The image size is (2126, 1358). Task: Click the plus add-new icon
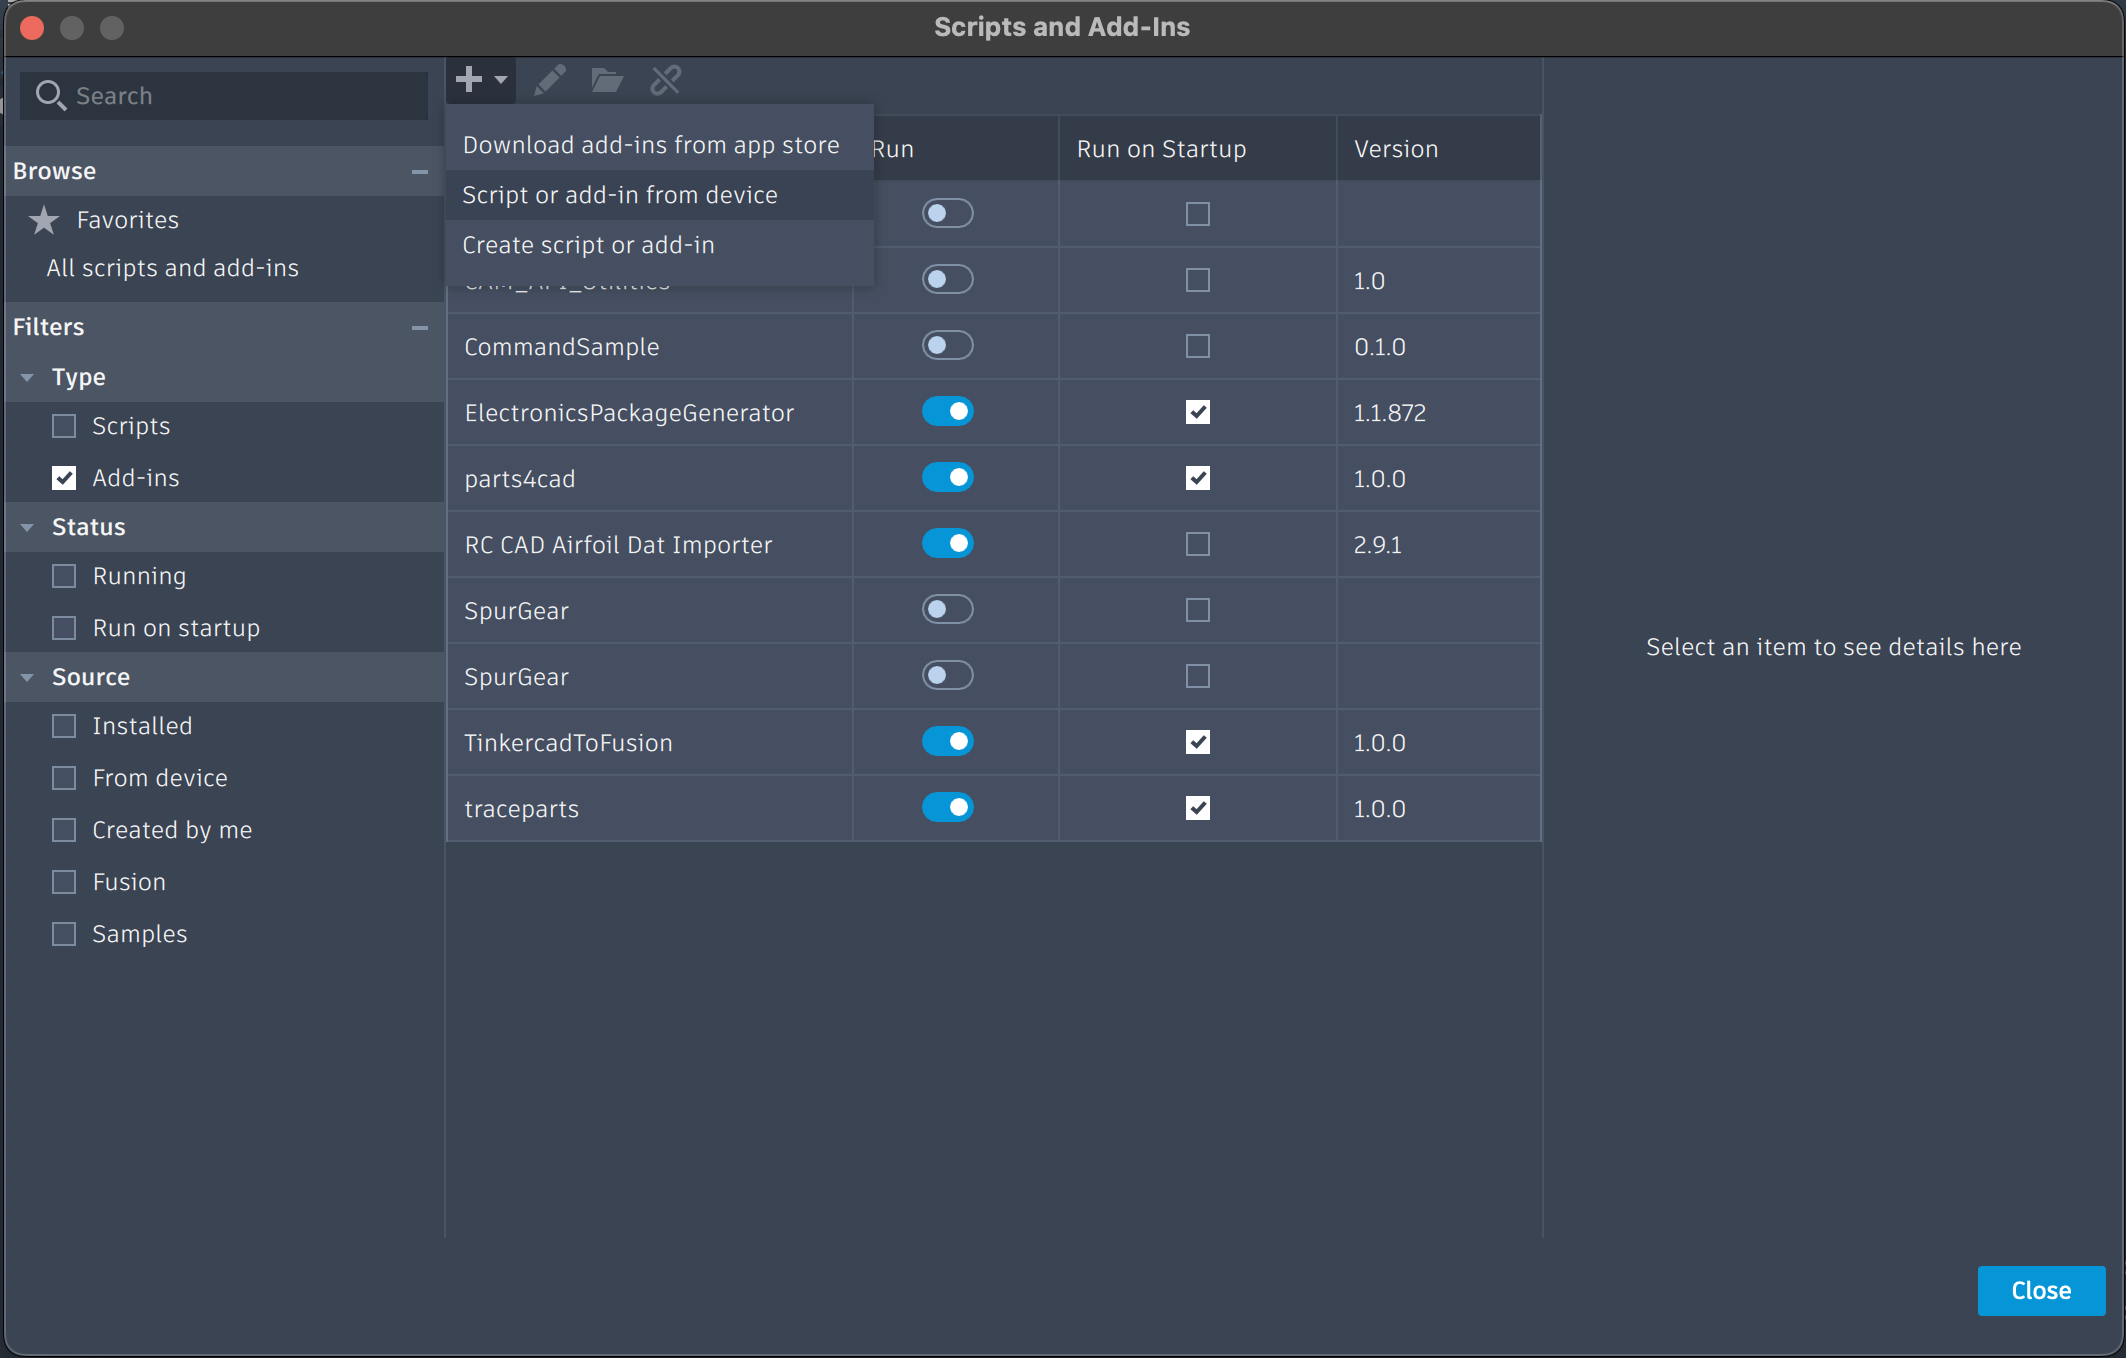(x=470, y=79)
